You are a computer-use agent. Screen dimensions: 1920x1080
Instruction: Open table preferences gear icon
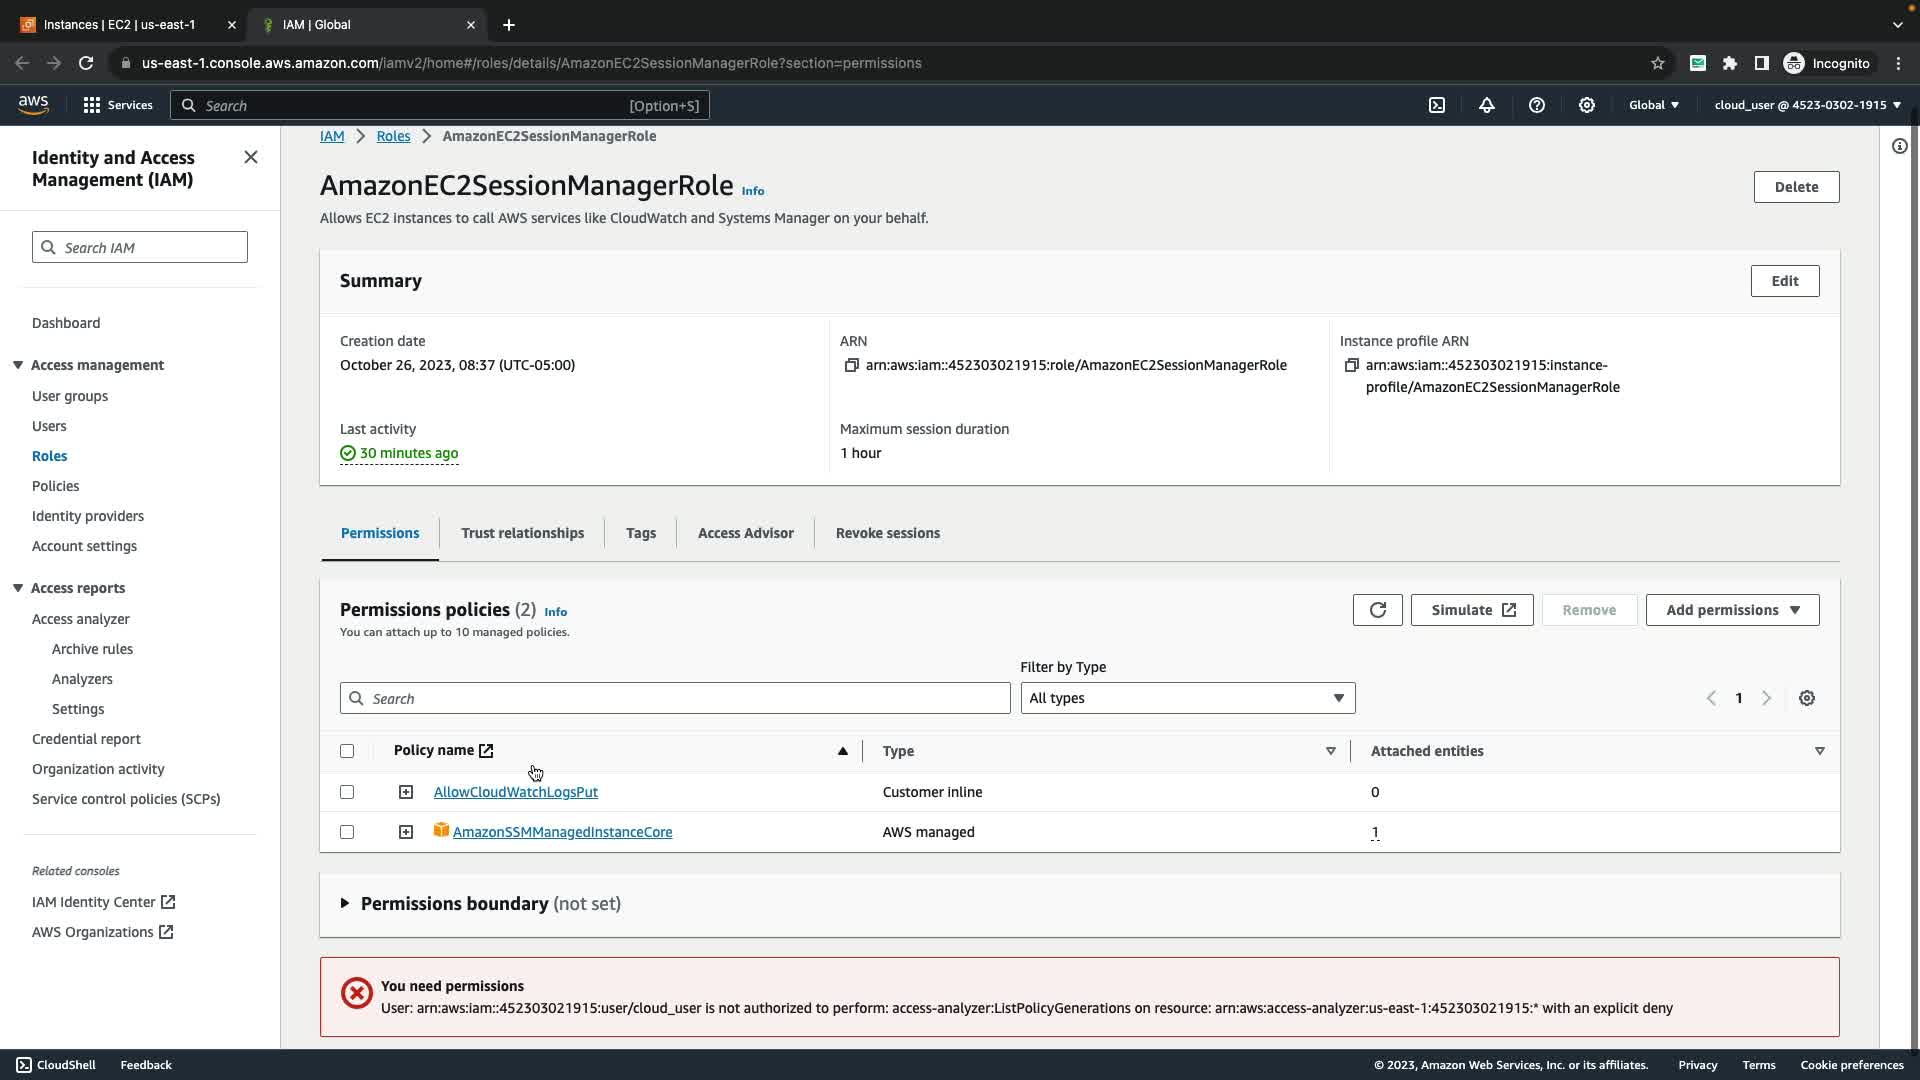coord(1807,698)
